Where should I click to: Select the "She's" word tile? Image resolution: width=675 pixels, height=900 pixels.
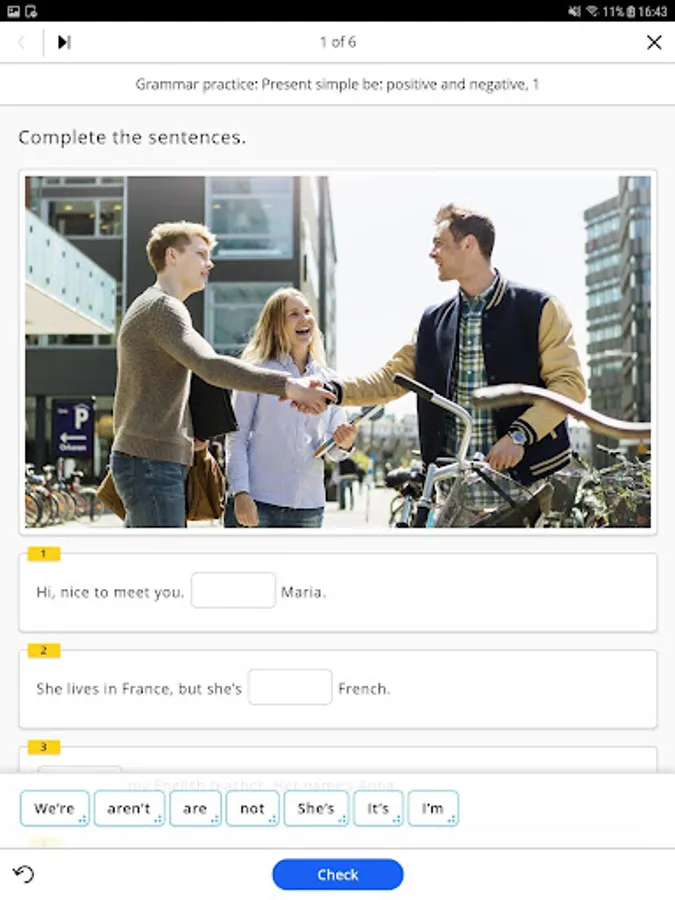[316, 808]
